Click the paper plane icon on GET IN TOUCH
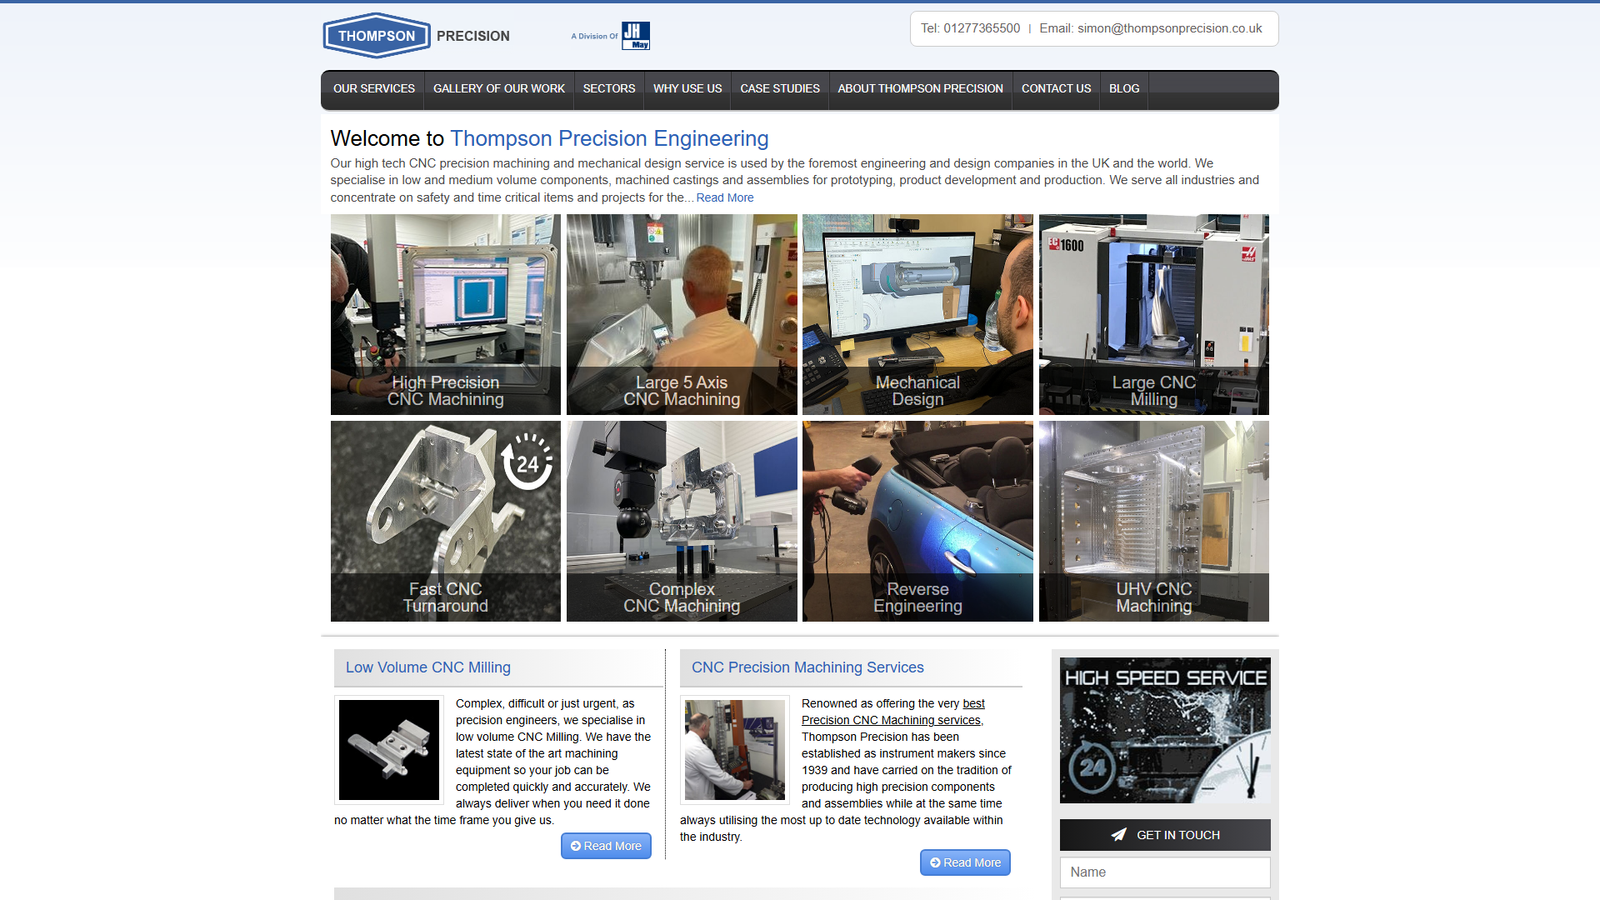Viewport: 1600px width, 900px height. coord(1117,835)
